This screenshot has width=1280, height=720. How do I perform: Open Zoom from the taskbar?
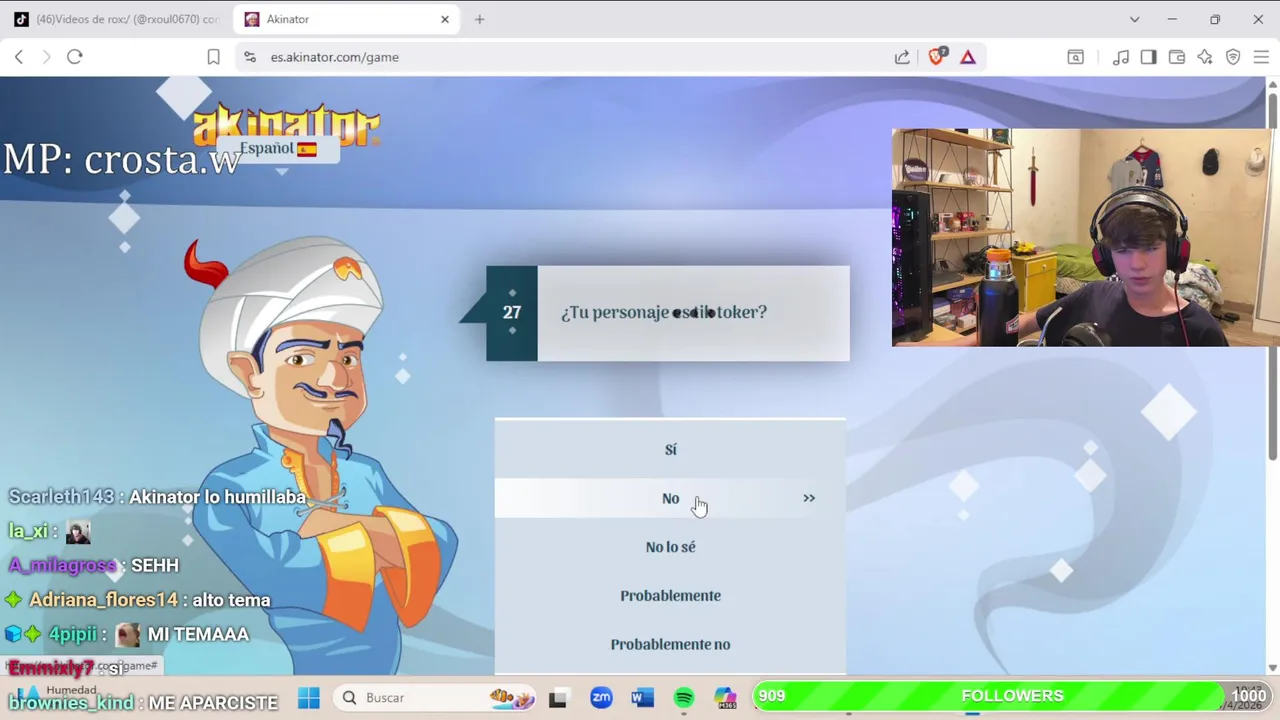coord(601,697)
